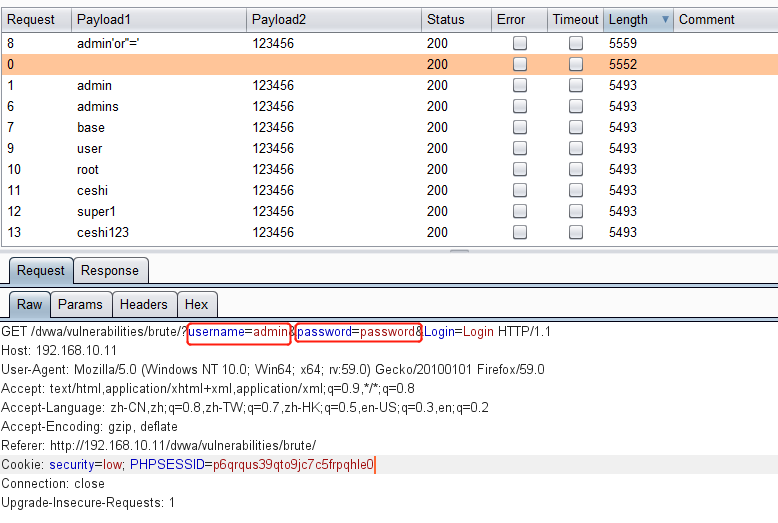Sort by Timeout column header
This screenshot has height=523, width=778.
pos(576,20)
